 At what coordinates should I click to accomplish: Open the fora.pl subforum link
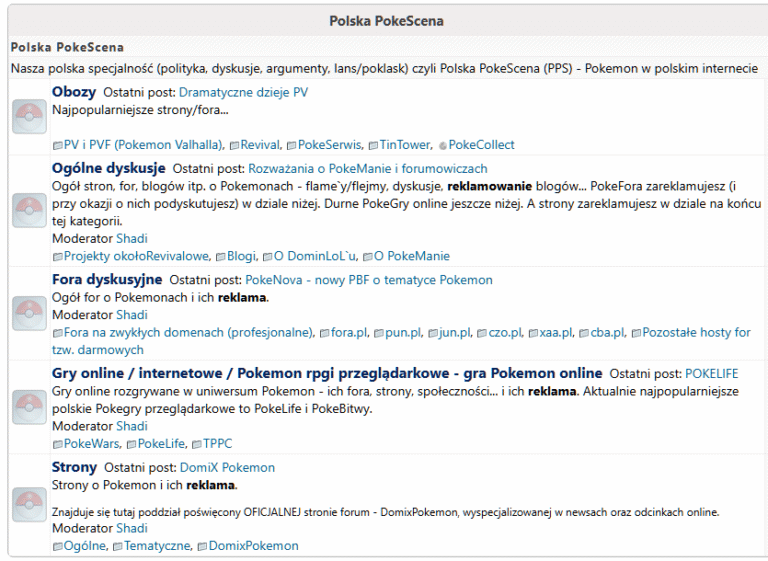(349, 332)
